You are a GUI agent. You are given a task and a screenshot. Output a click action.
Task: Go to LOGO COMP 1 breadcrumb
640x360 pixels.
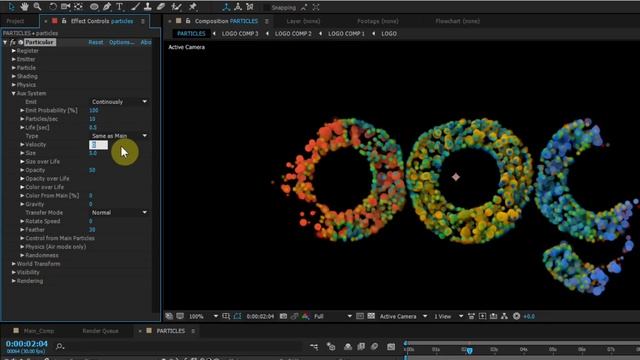point(346,34)
